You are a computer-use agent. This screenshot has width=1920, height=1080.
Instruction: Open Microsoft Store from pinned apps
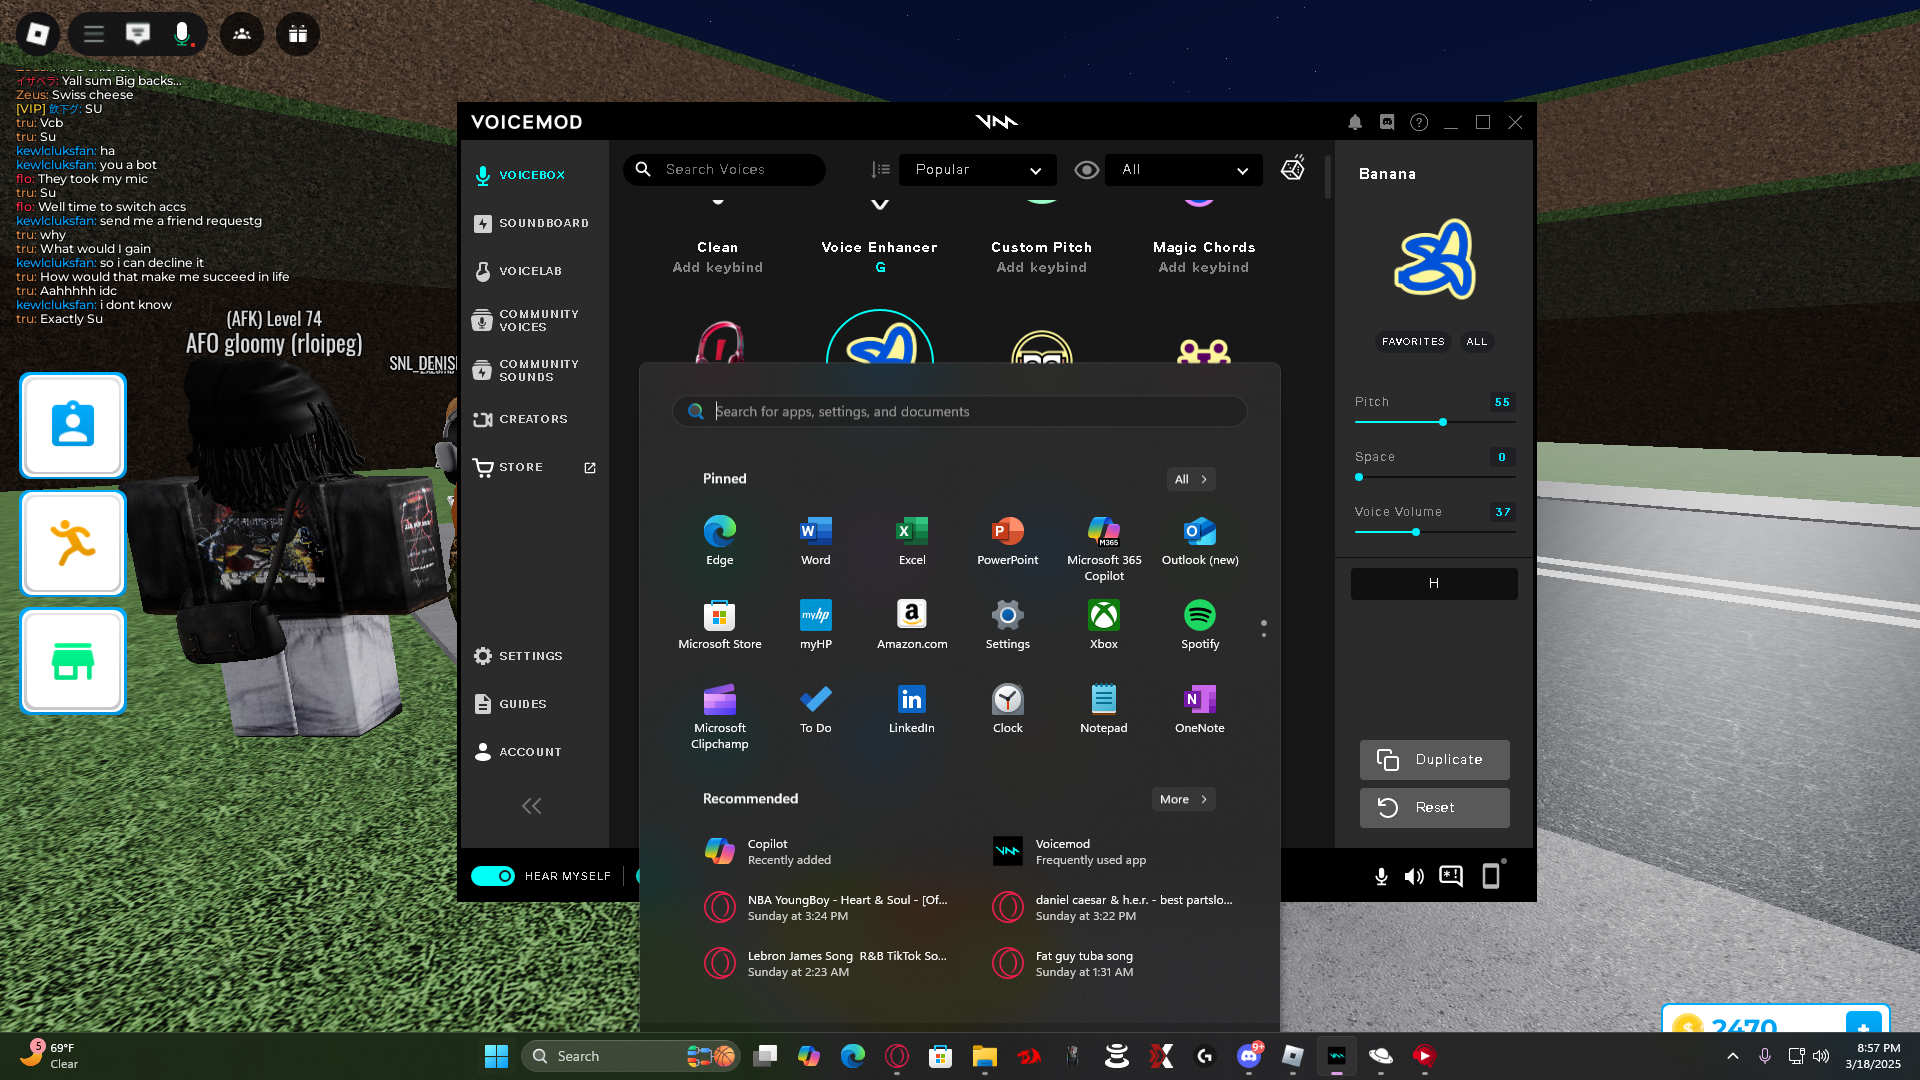720,624
